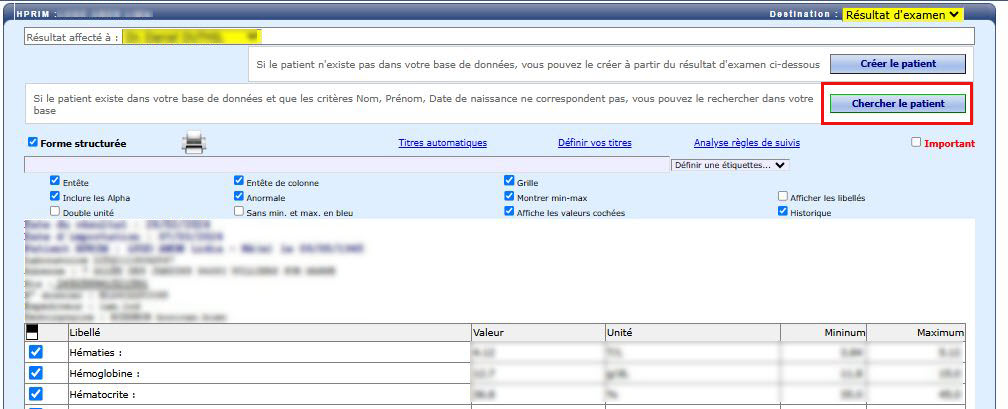1008x409 pixels.
Task: Toggle 'Montrer min-max' checkbox
Action: 510,197
